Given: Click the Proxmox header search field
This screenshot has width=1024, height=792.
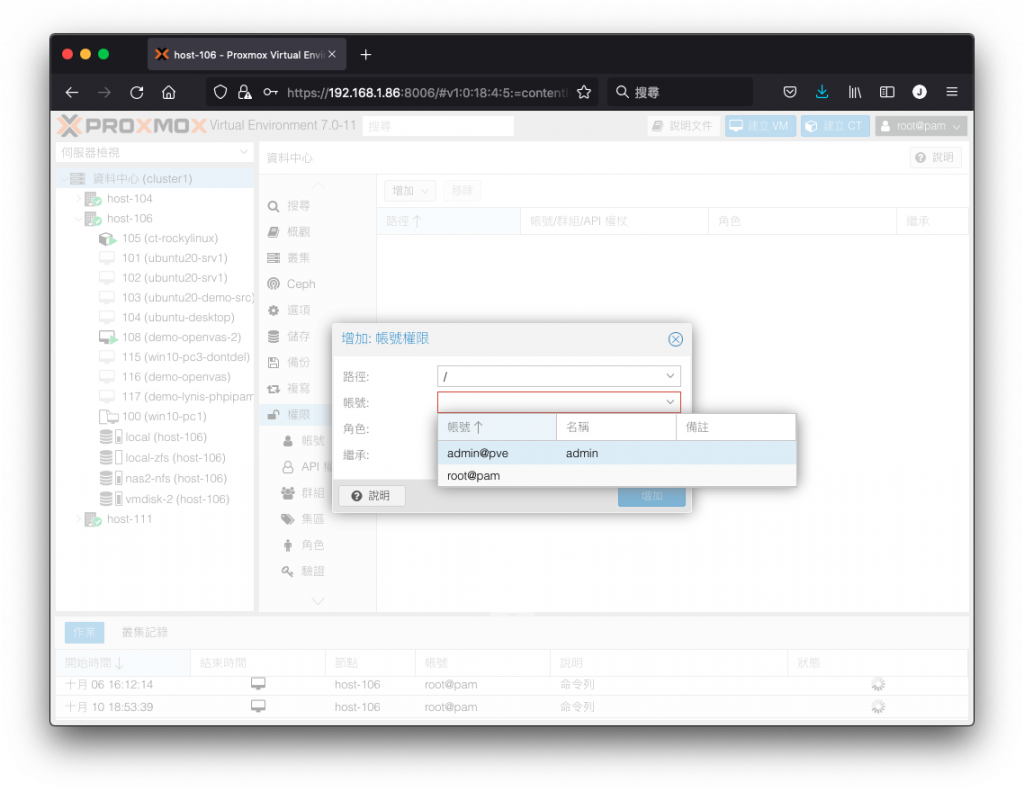Looking at the screenshot, I should (438, 126).
